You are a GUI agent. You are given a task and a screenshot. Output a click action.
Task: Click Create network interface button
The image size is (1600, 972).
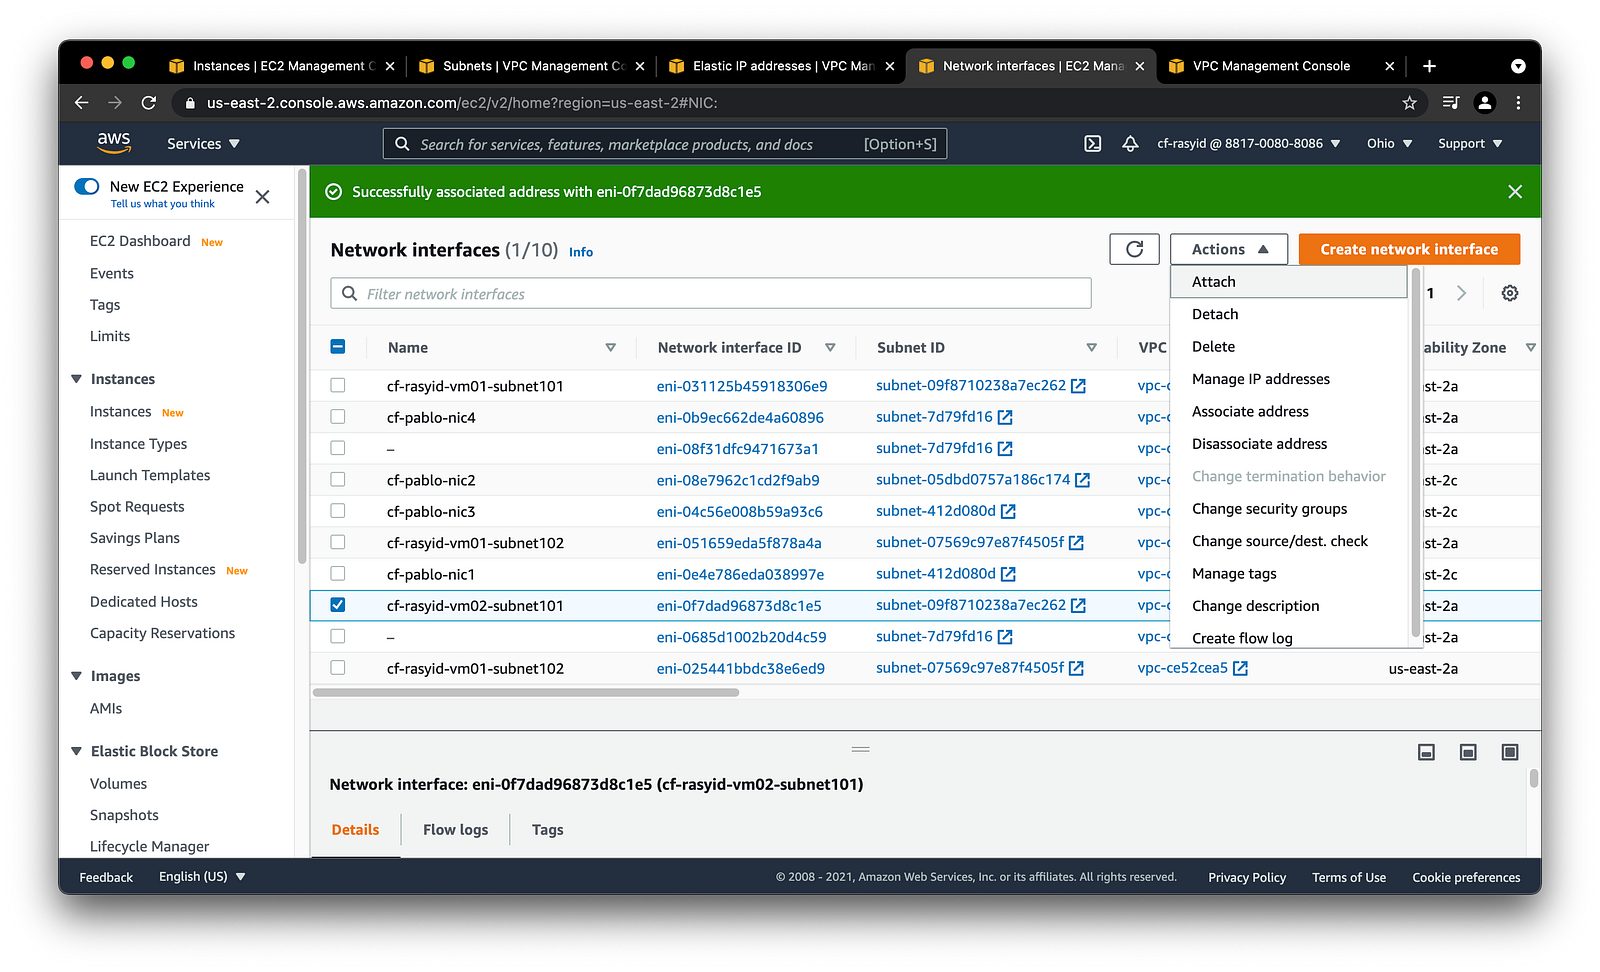pyautogui.click(x=1409, y=249)
